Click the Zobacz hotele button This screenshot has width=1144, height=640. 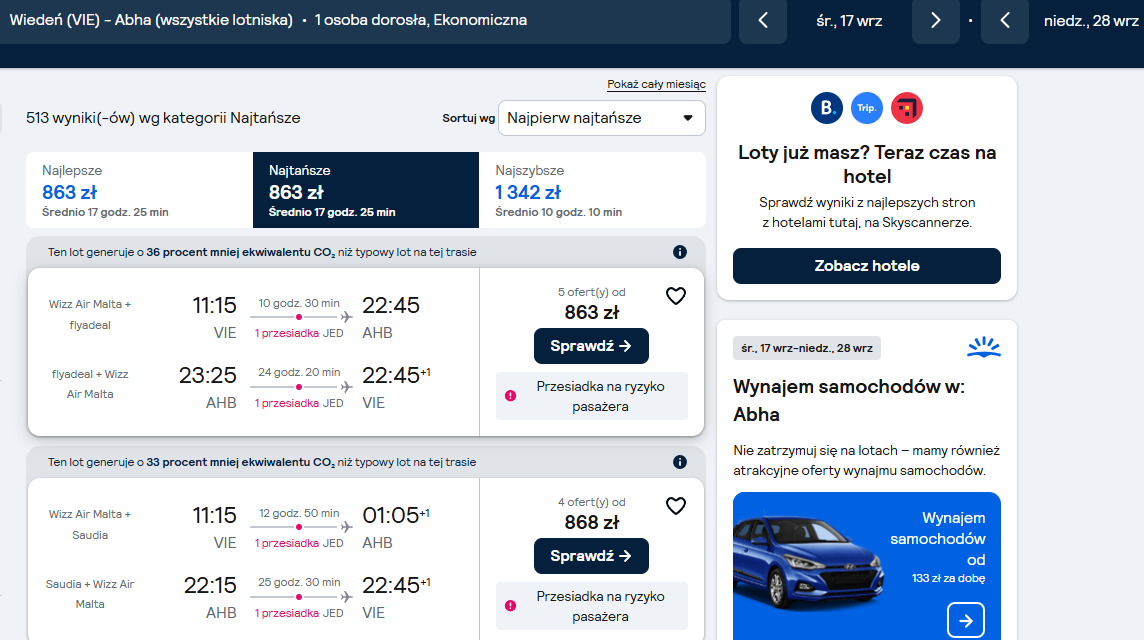867,266
